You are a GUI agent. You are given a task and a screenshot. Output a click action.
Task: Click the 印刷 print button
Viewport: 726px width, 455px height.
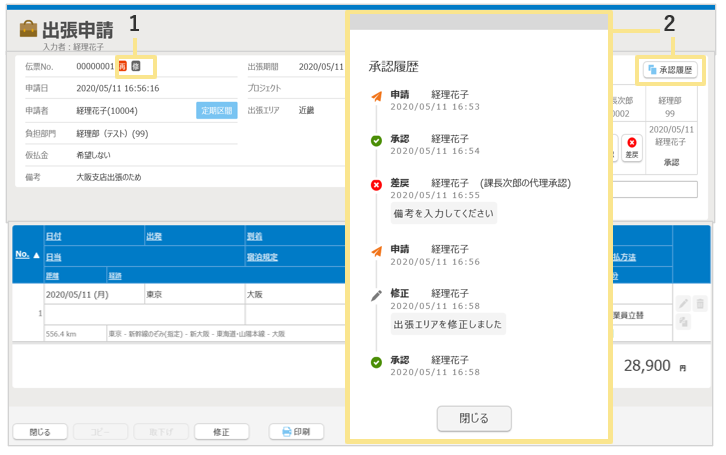coord(296,432)
